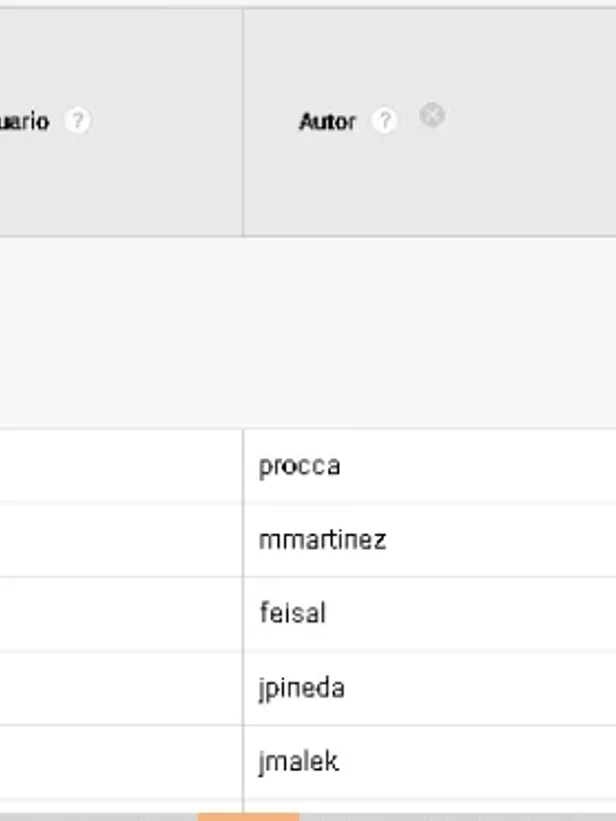The width and height of the screenshot is (616, 821).
Task: Click the empty Usuario cell in procca row
Action: point(120,466)
